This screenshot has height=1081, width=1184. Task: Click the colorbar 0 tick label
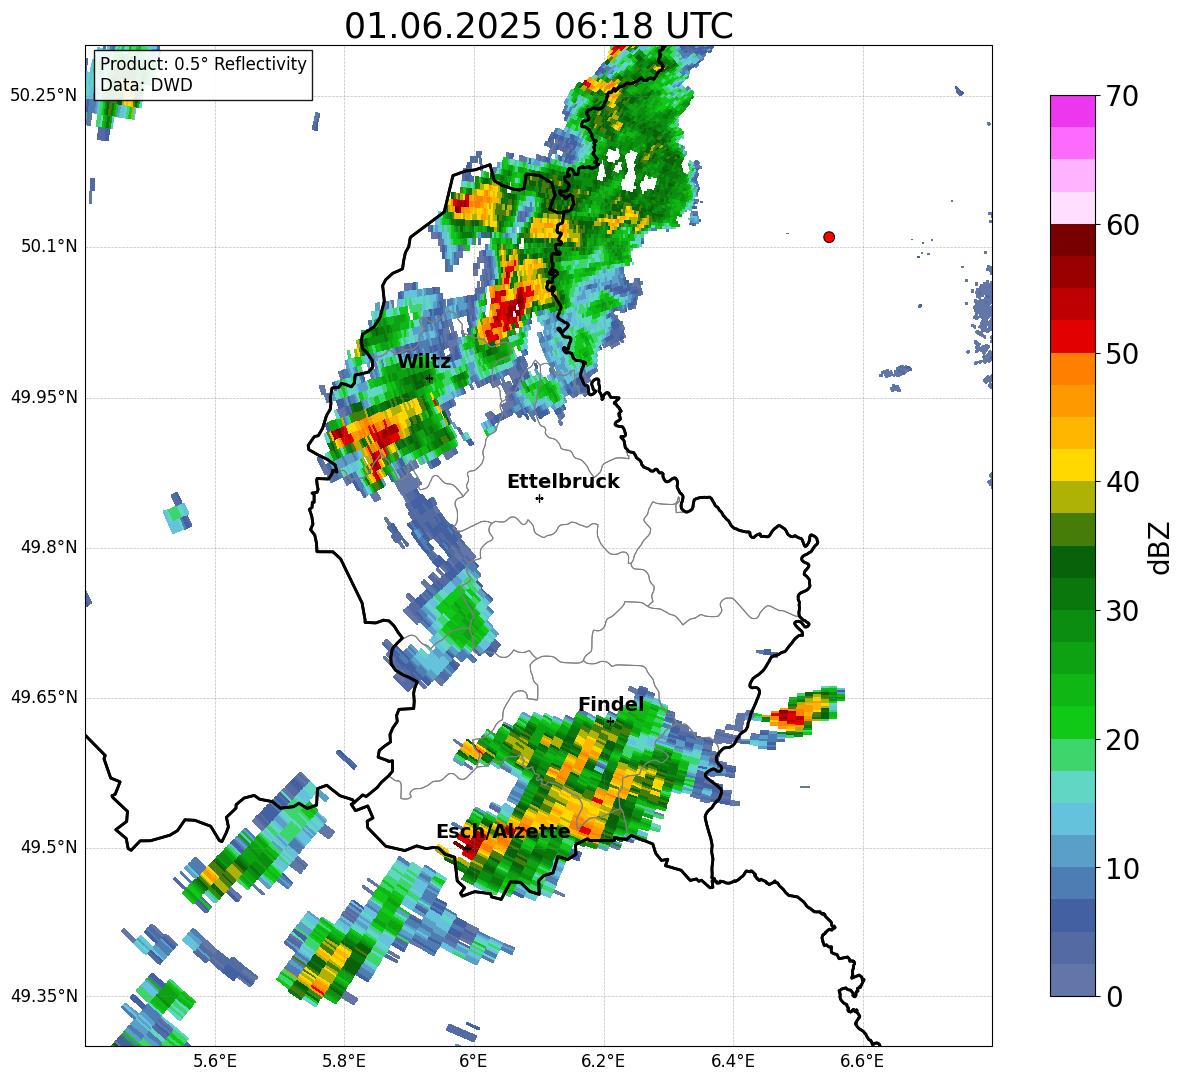point(1114,996)
